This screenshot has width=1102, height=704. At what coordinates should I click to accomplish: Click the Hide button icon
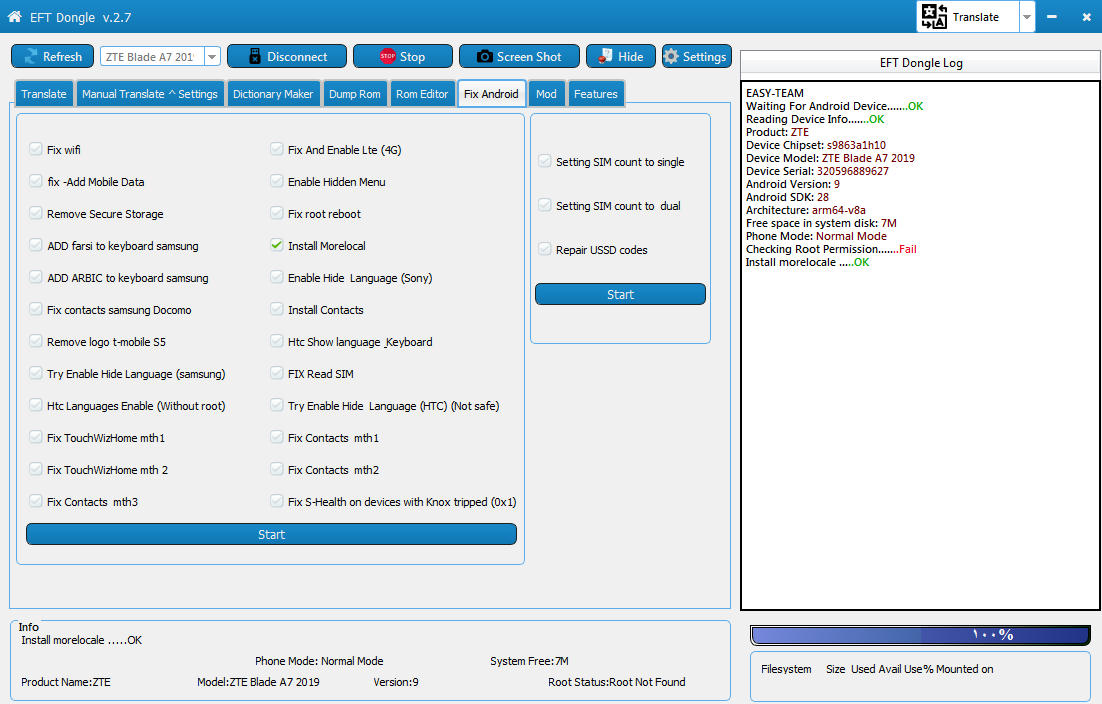605,56
